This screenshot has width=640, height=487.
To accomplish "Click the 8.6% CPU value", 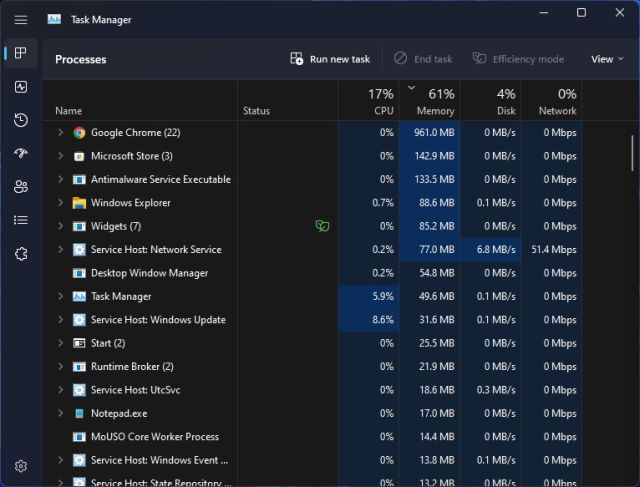I will [x=383, y=320].
